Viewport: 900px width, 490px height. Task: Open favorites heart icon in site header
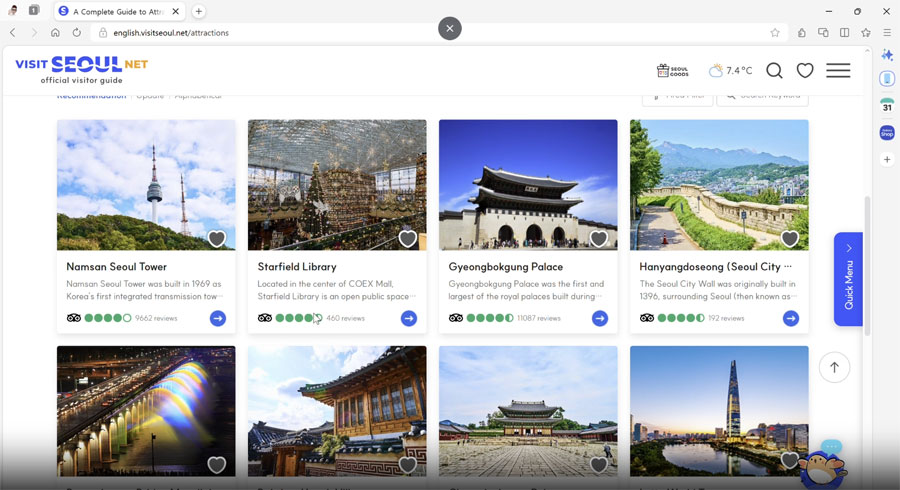pyautogui.click(x=805, y=71)
